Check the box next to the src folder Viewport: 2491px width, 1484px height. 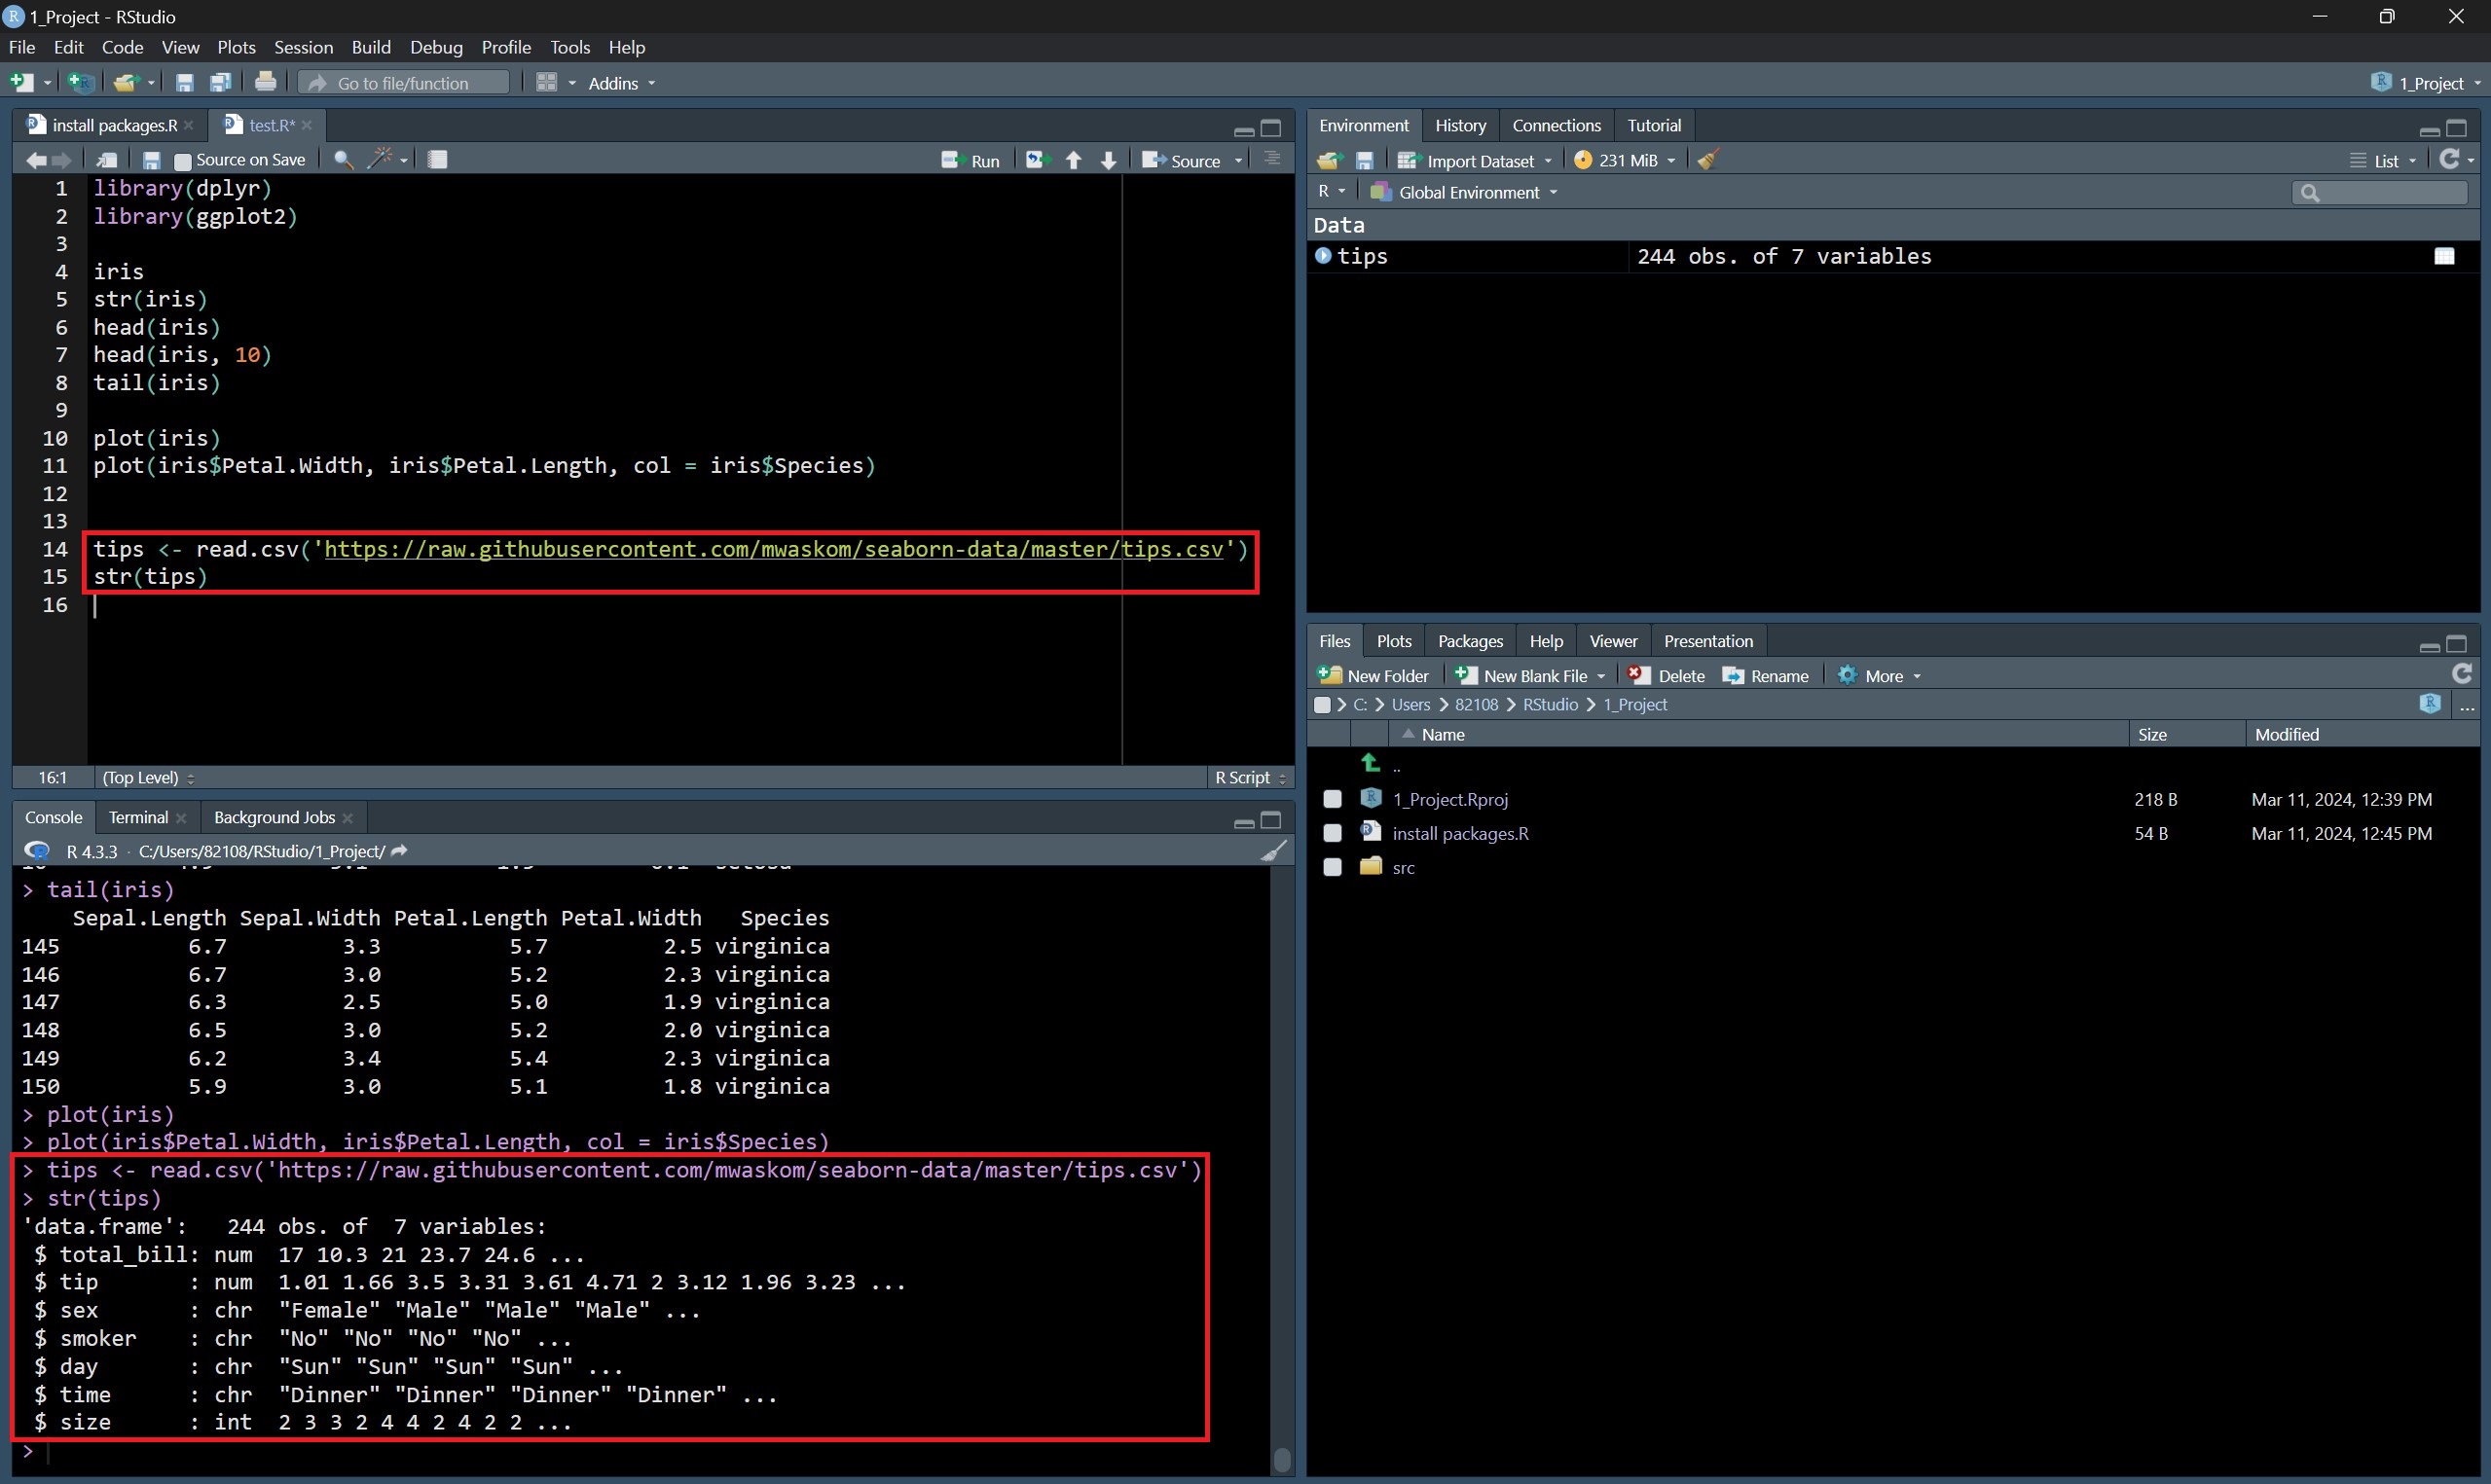tap(1332, 867)
